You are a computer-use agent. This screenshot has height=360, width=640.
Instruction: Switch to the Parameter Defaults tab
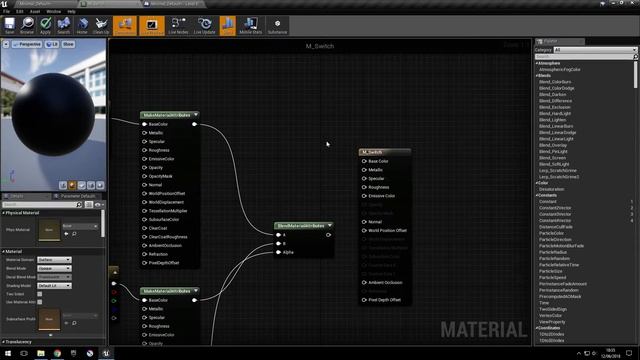77,196
